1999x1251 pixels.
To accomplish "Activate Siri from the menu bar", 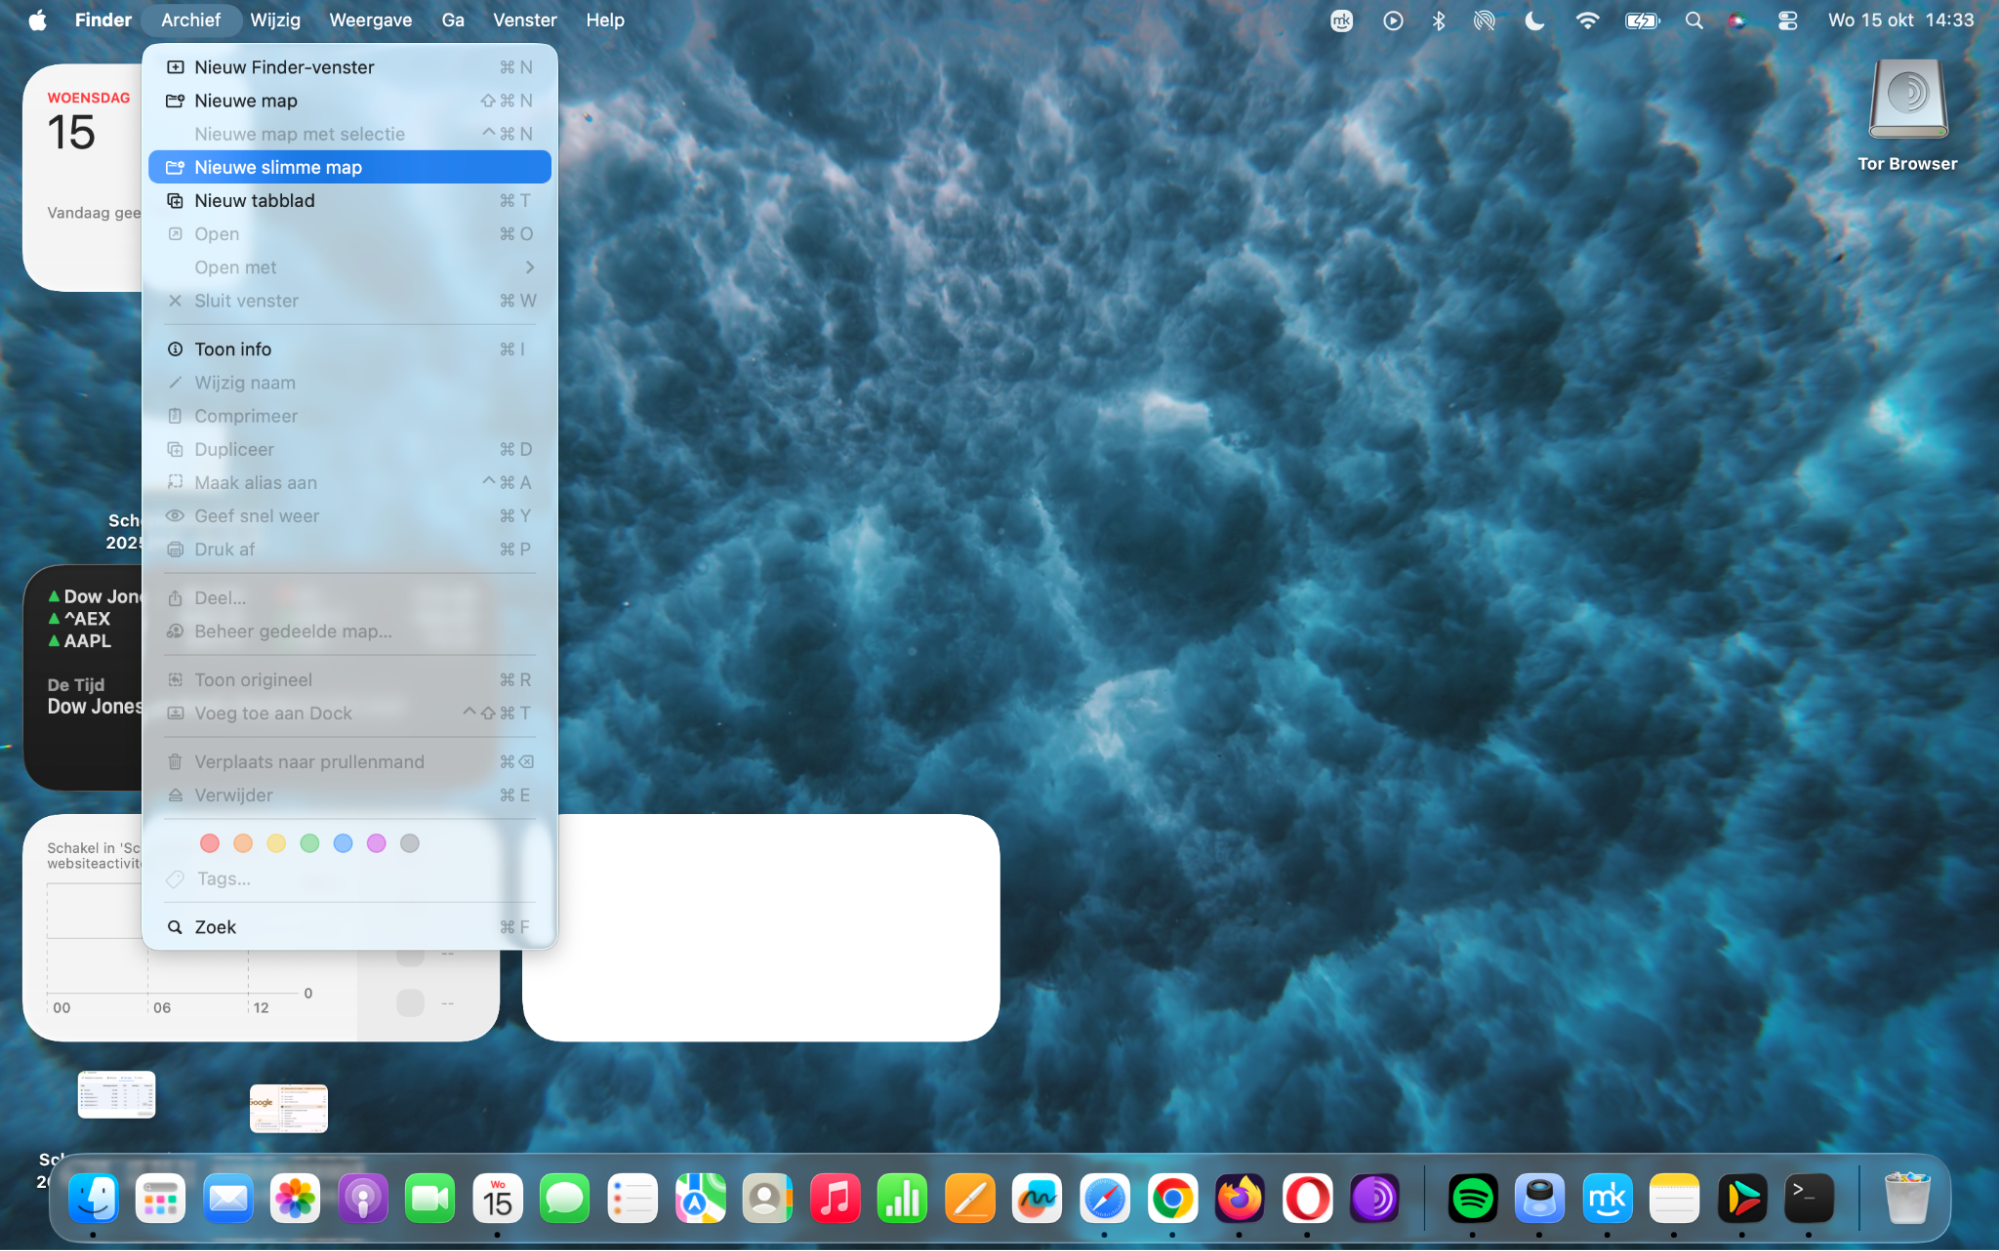I will click(1735, 19).
